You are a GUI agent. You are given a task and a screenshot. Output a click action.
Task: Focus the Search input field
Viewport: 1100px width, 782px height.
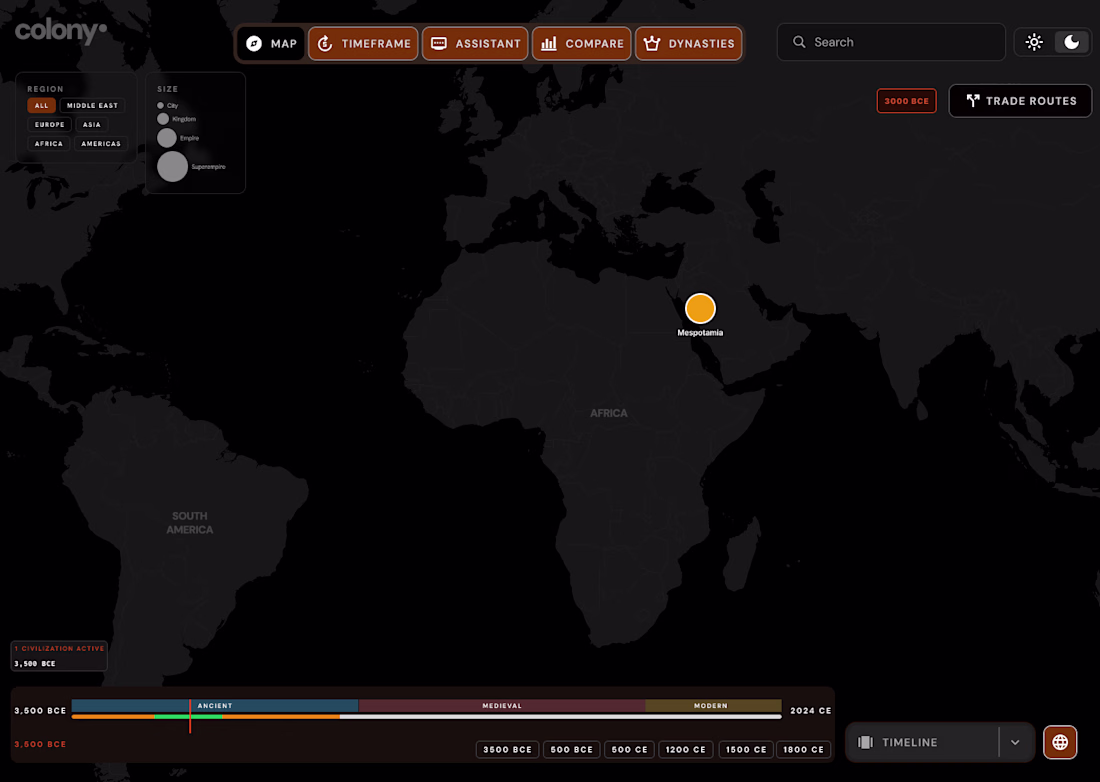pyautogui.click(x=891, y=42)
